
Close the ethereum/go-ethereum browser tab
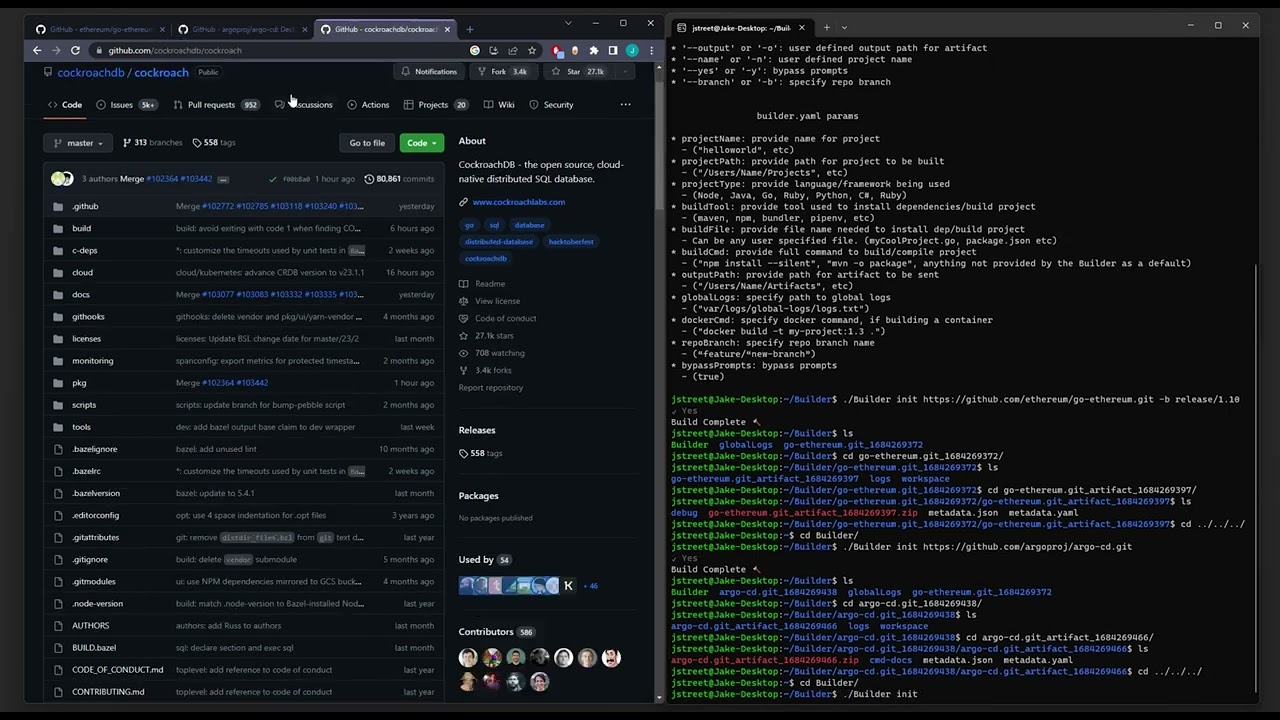pyautogui.click(x=163, y=29)
